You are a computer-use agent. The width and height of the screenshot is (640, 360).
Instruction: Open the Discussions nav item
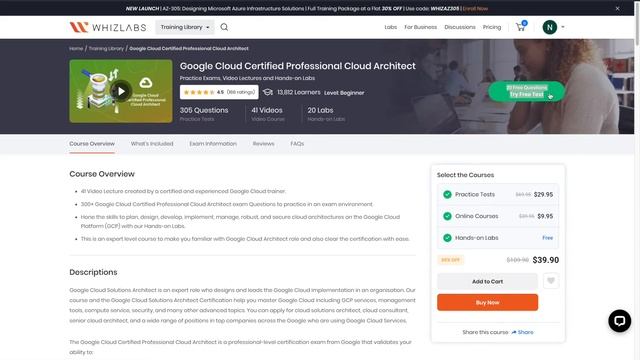460,27
